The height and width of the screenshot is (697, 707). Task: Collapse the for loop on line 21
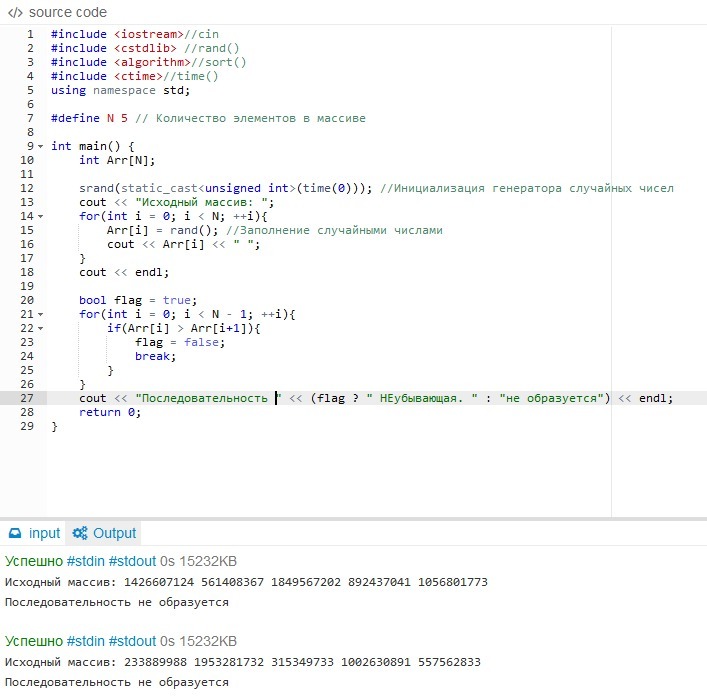click(41, 314)
